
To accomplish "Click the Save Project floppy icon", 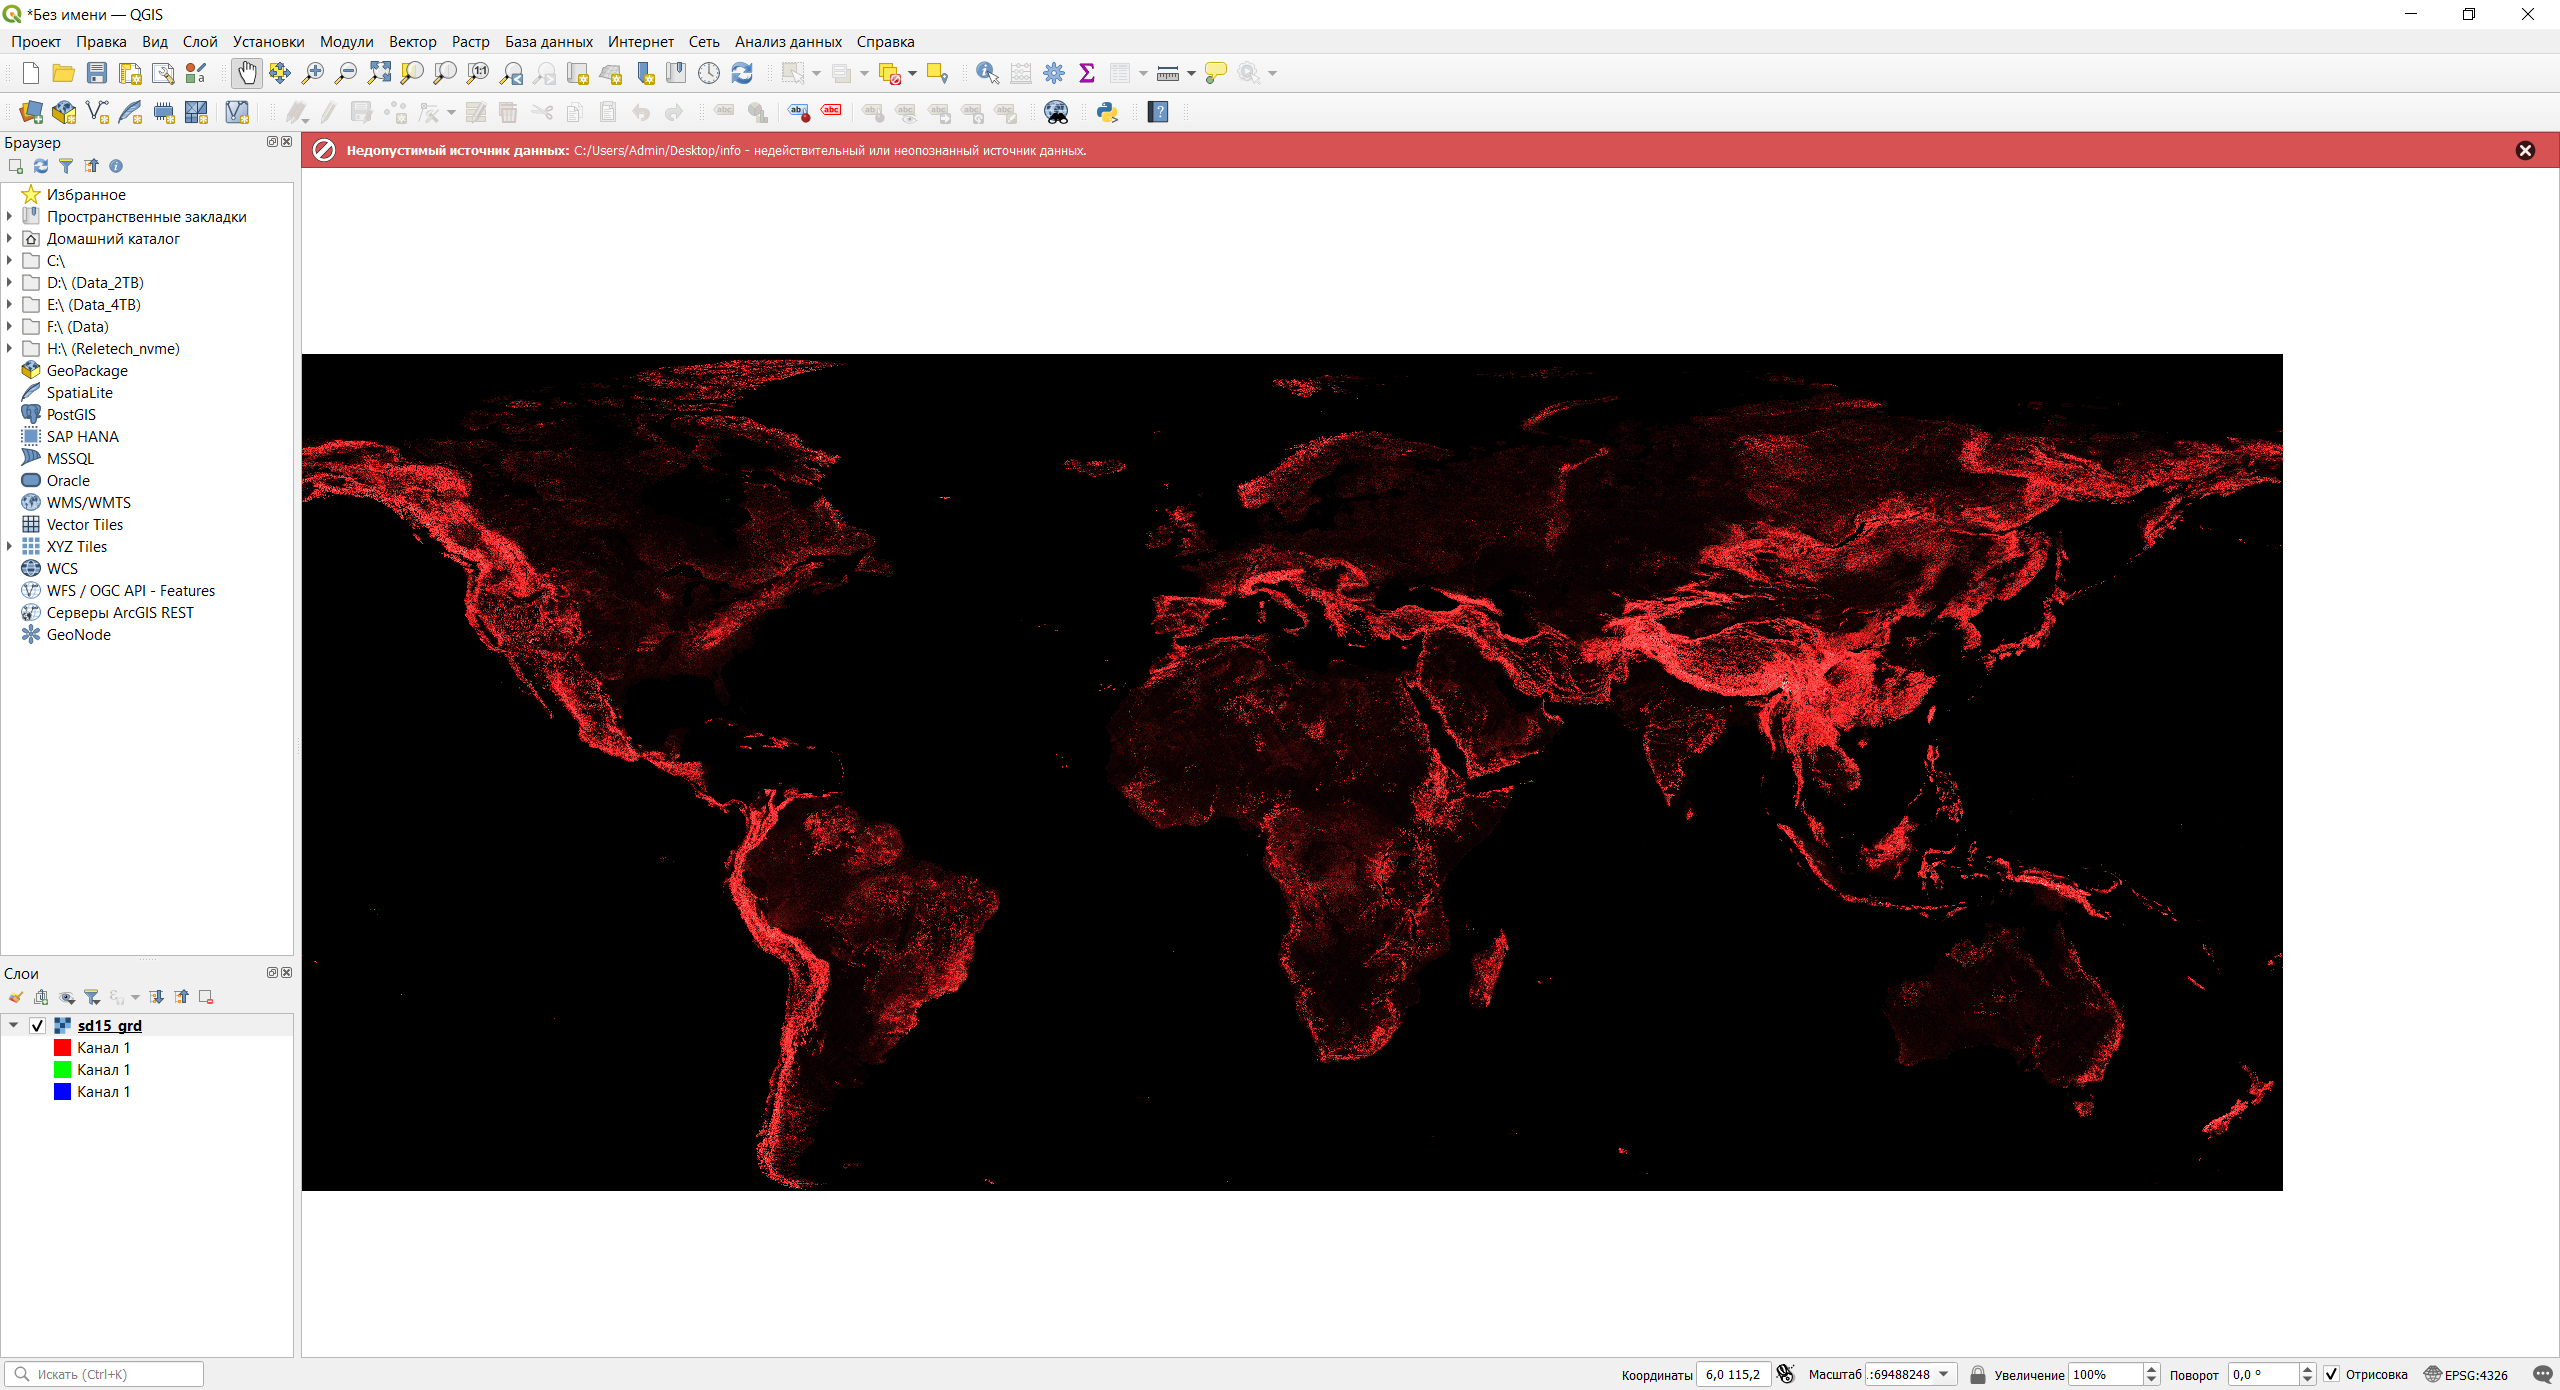I will [97, 73].
